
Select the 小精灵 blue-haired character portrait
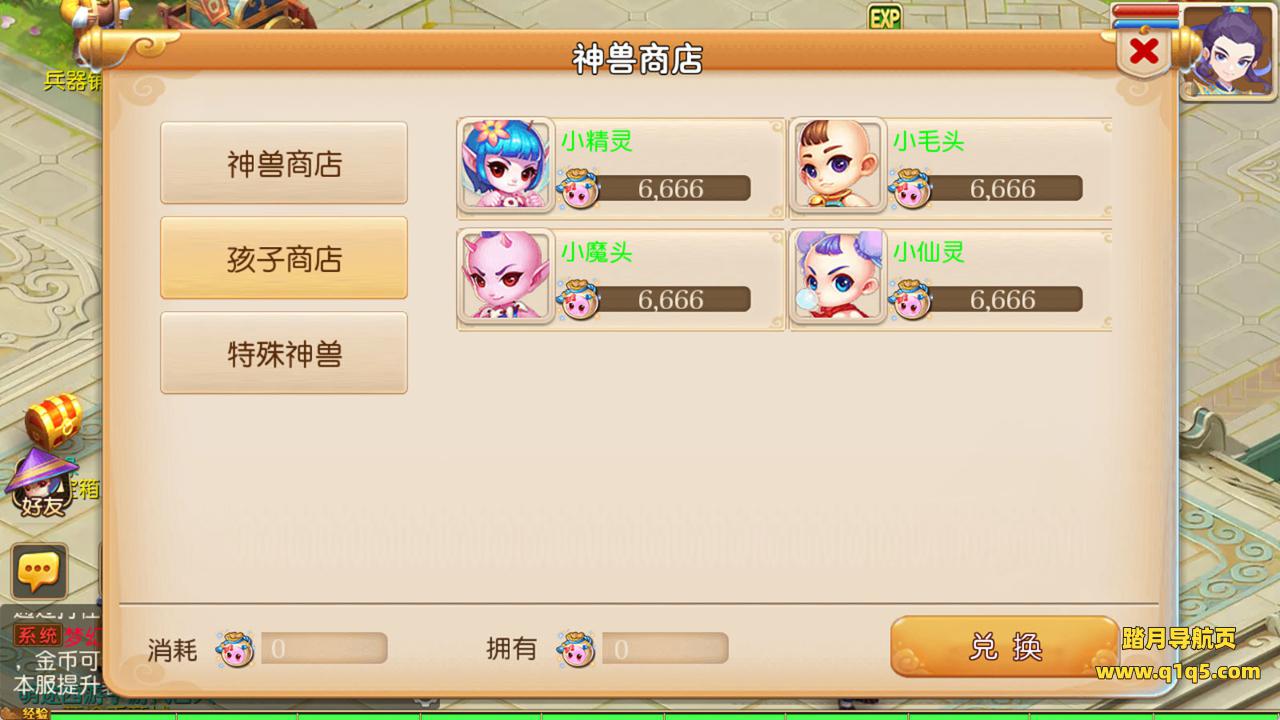point(506,166)
